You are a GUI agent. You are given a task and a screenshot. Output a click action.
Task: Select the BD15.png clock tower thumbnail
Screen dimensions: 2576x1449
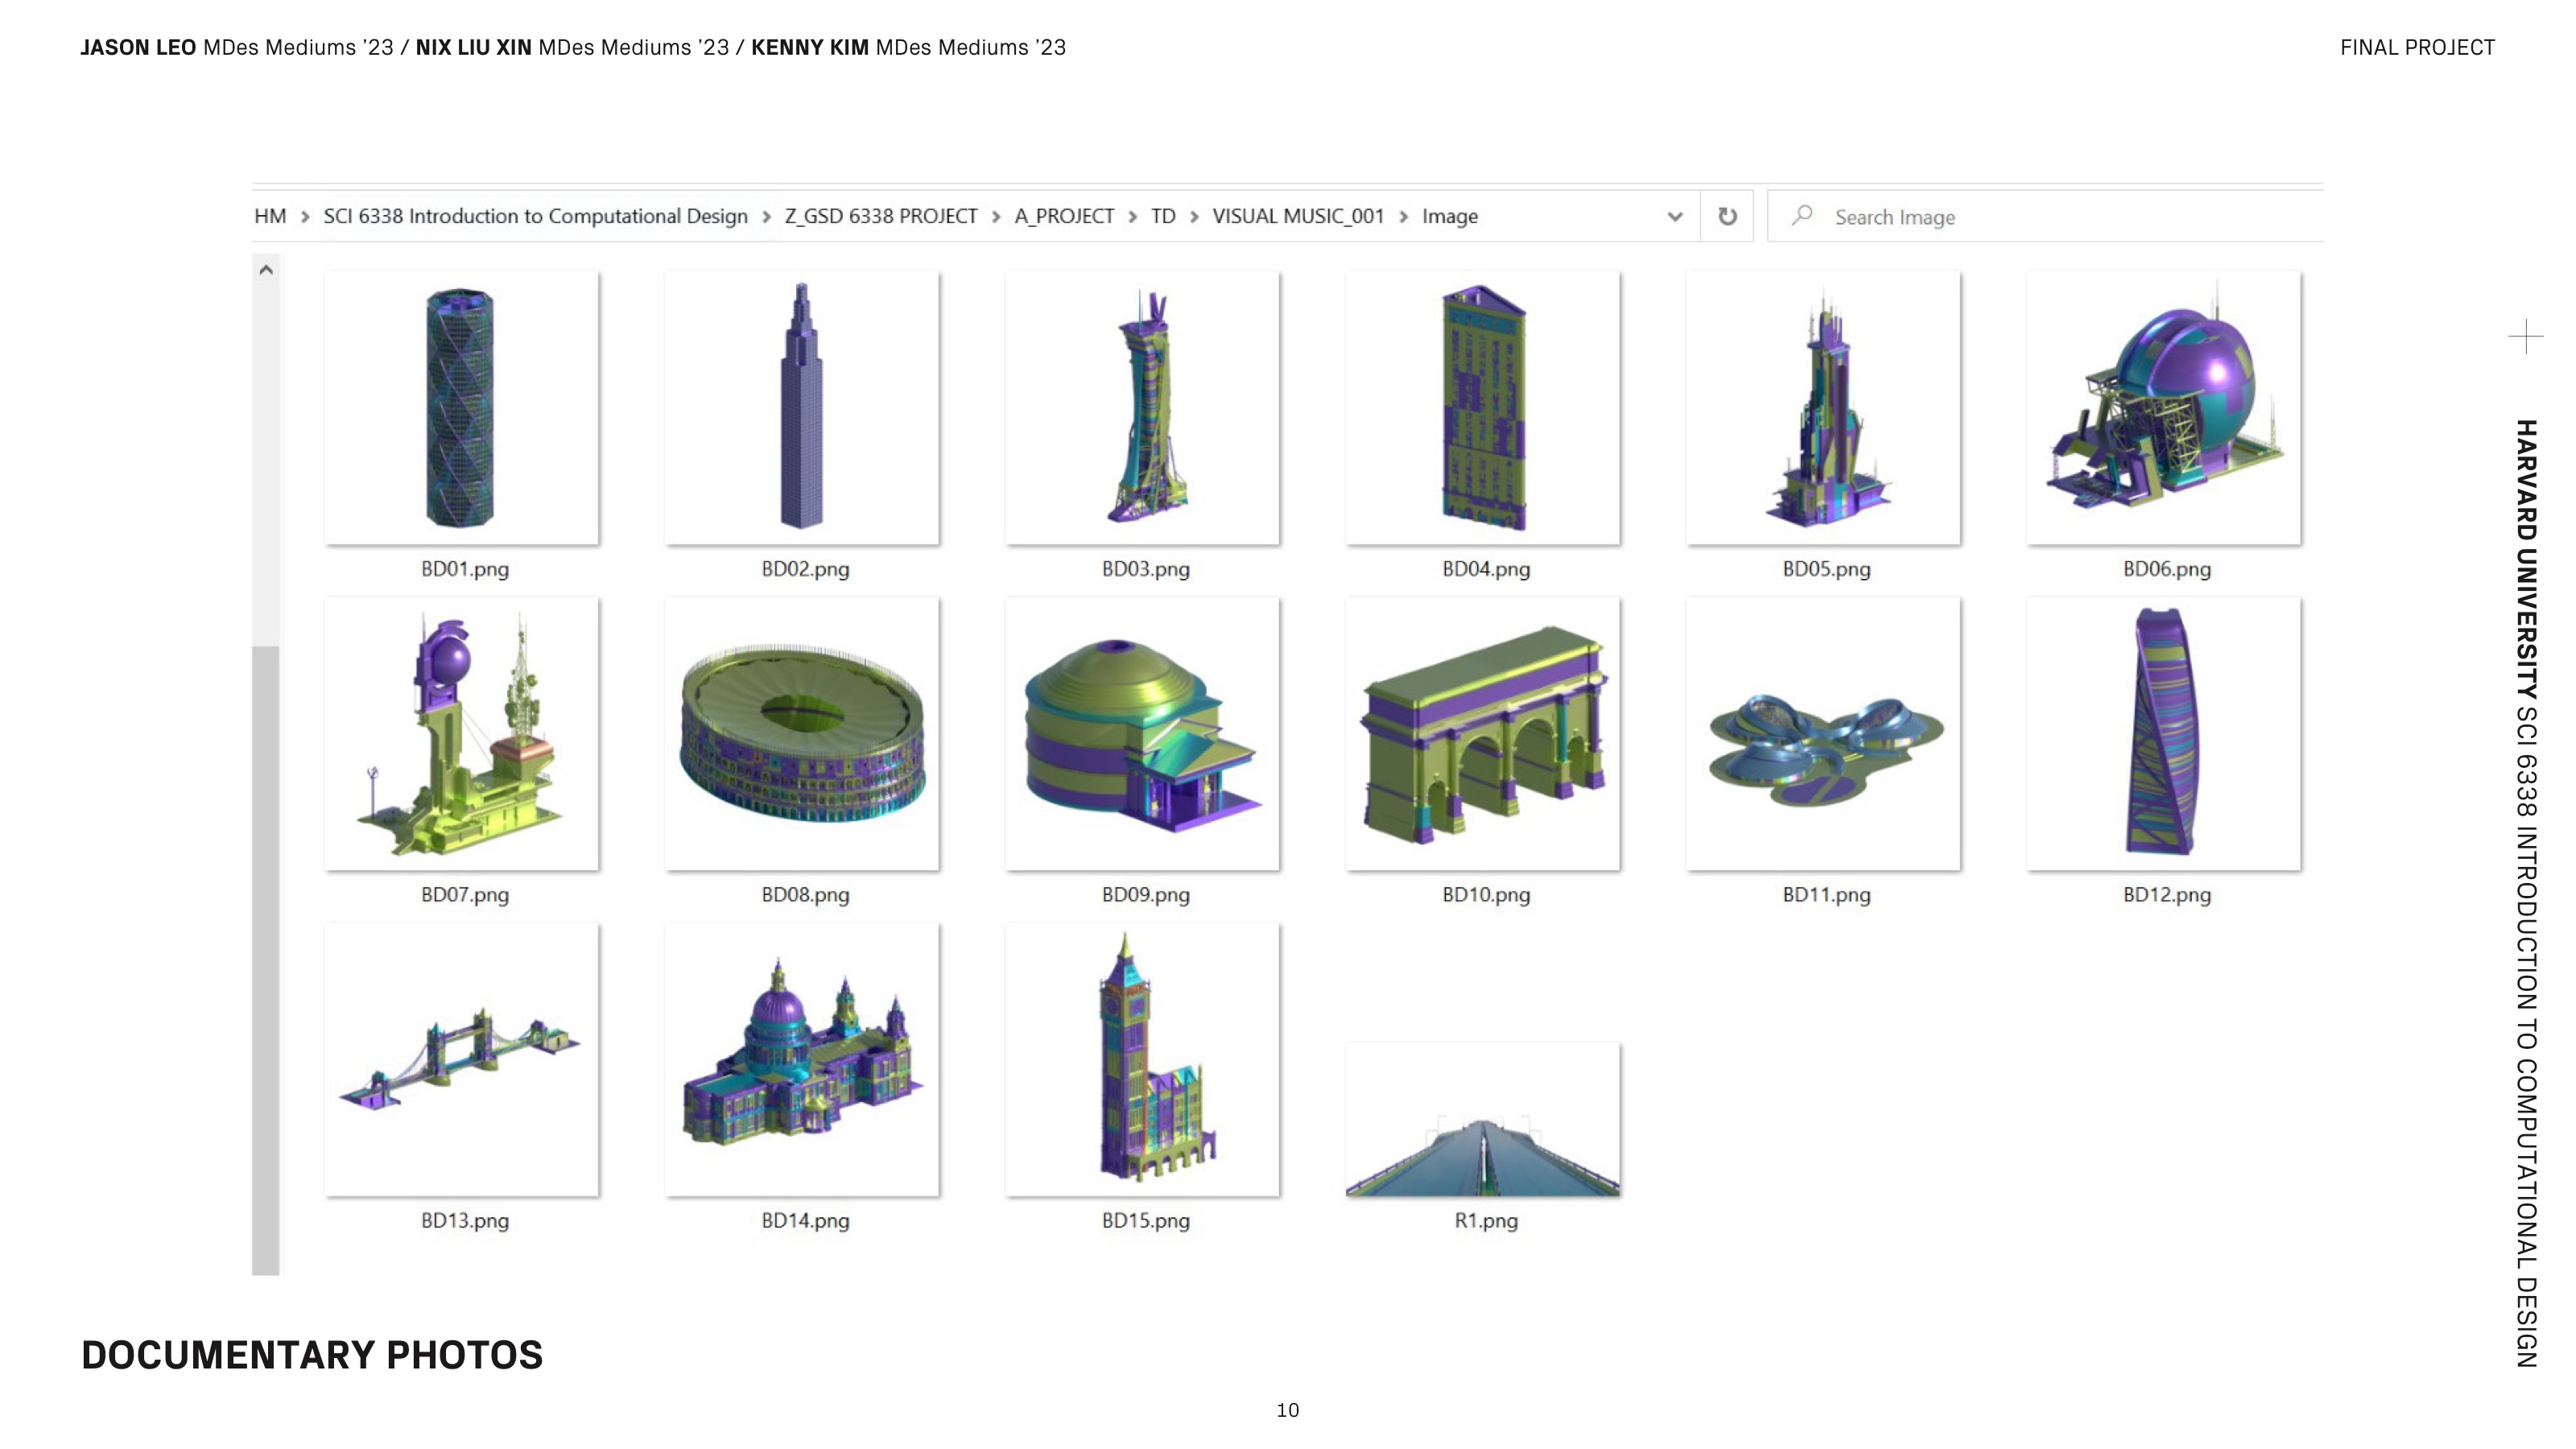(1142, 1060)
